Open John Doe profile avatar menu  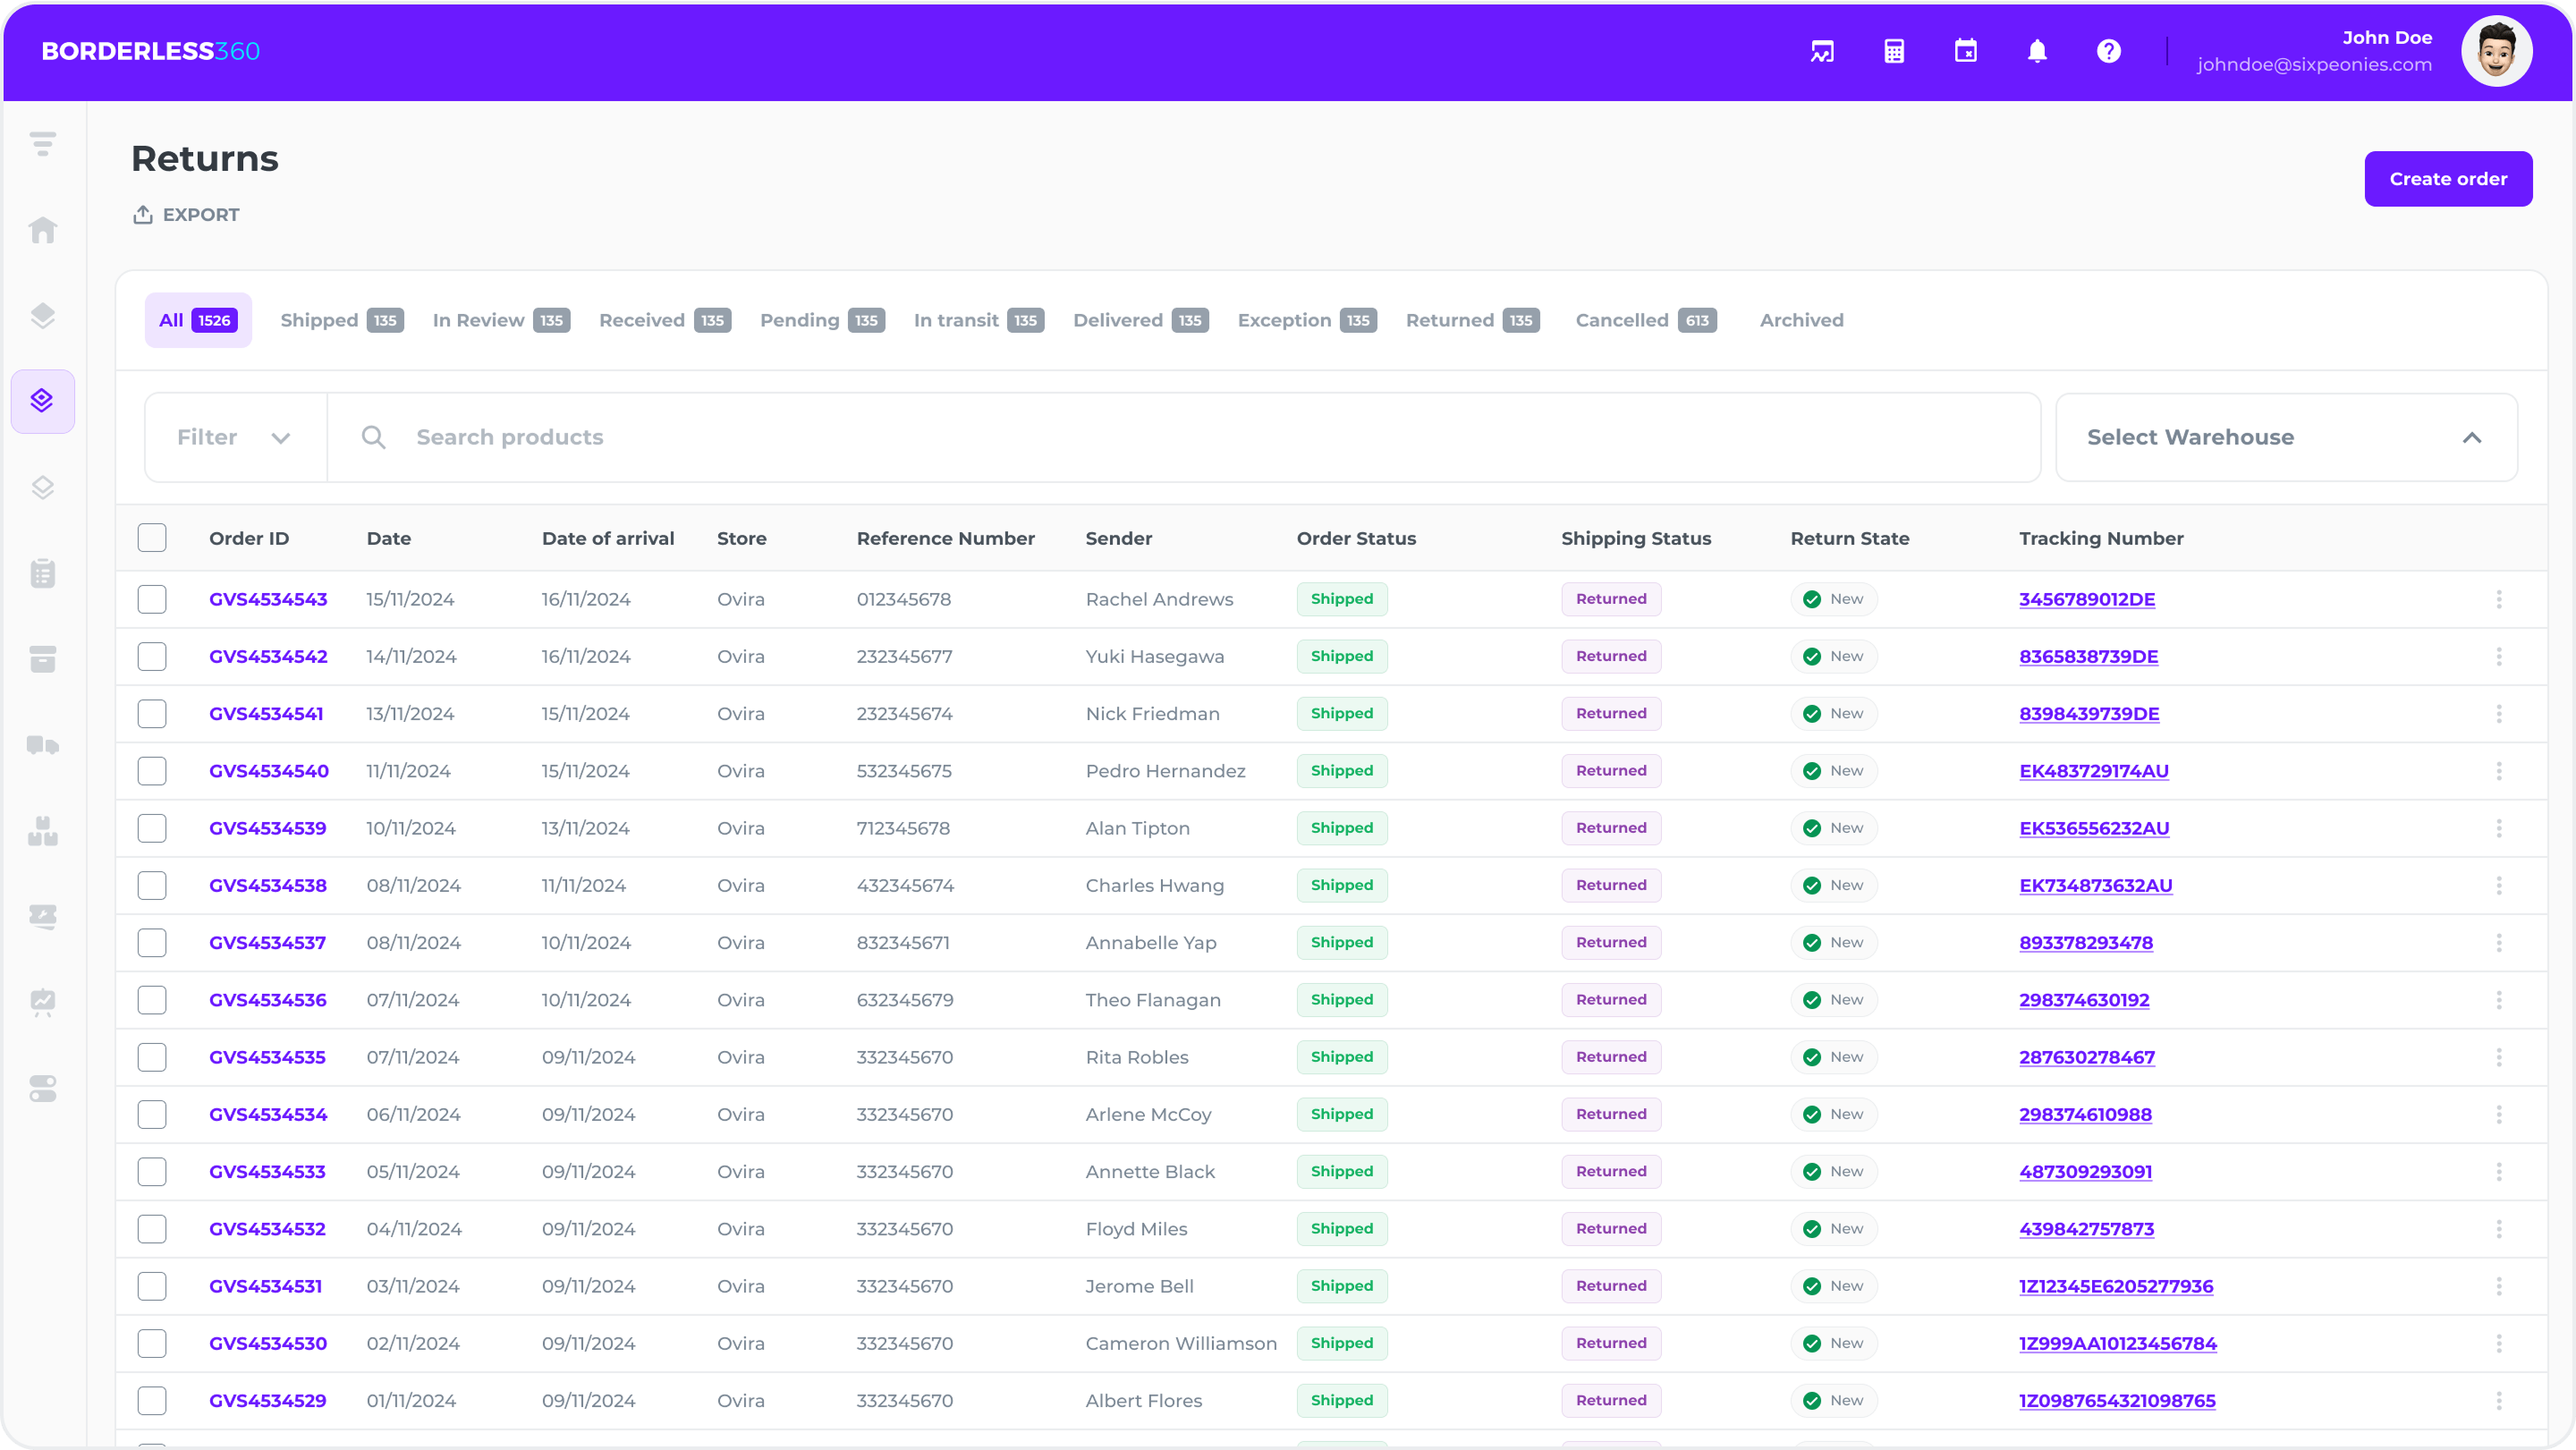[2496, 51]
